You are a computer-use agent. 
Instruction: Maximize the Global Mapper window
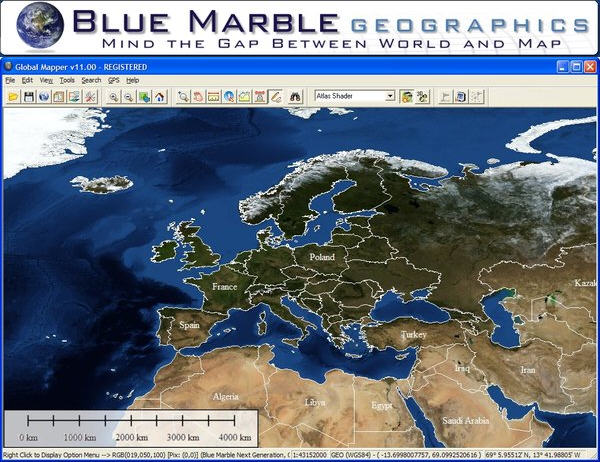tap(576, 67)
